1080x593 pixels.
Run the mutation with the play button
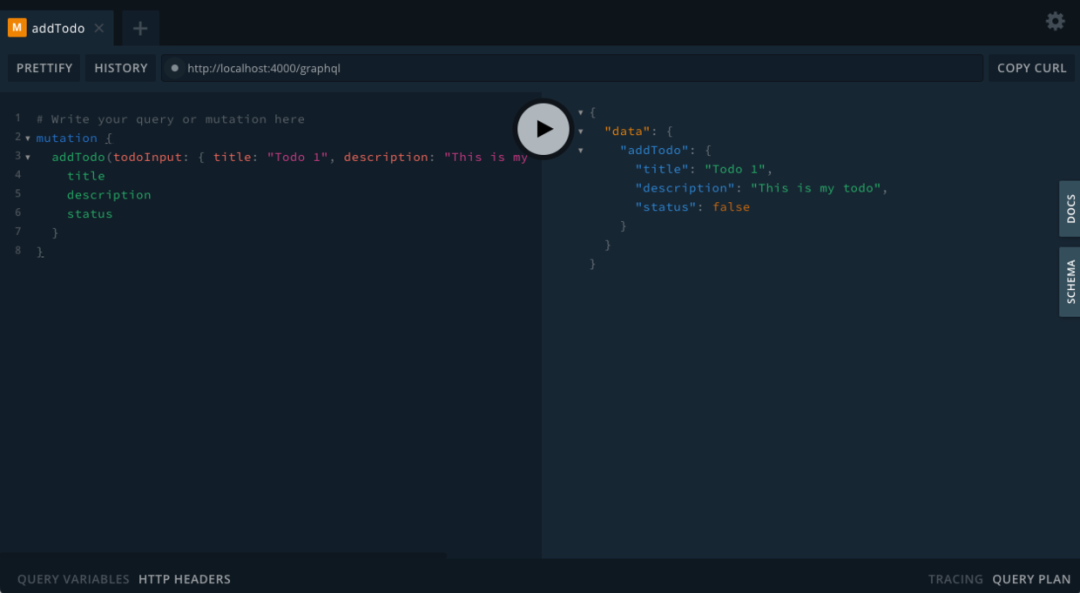pos(543,129)
